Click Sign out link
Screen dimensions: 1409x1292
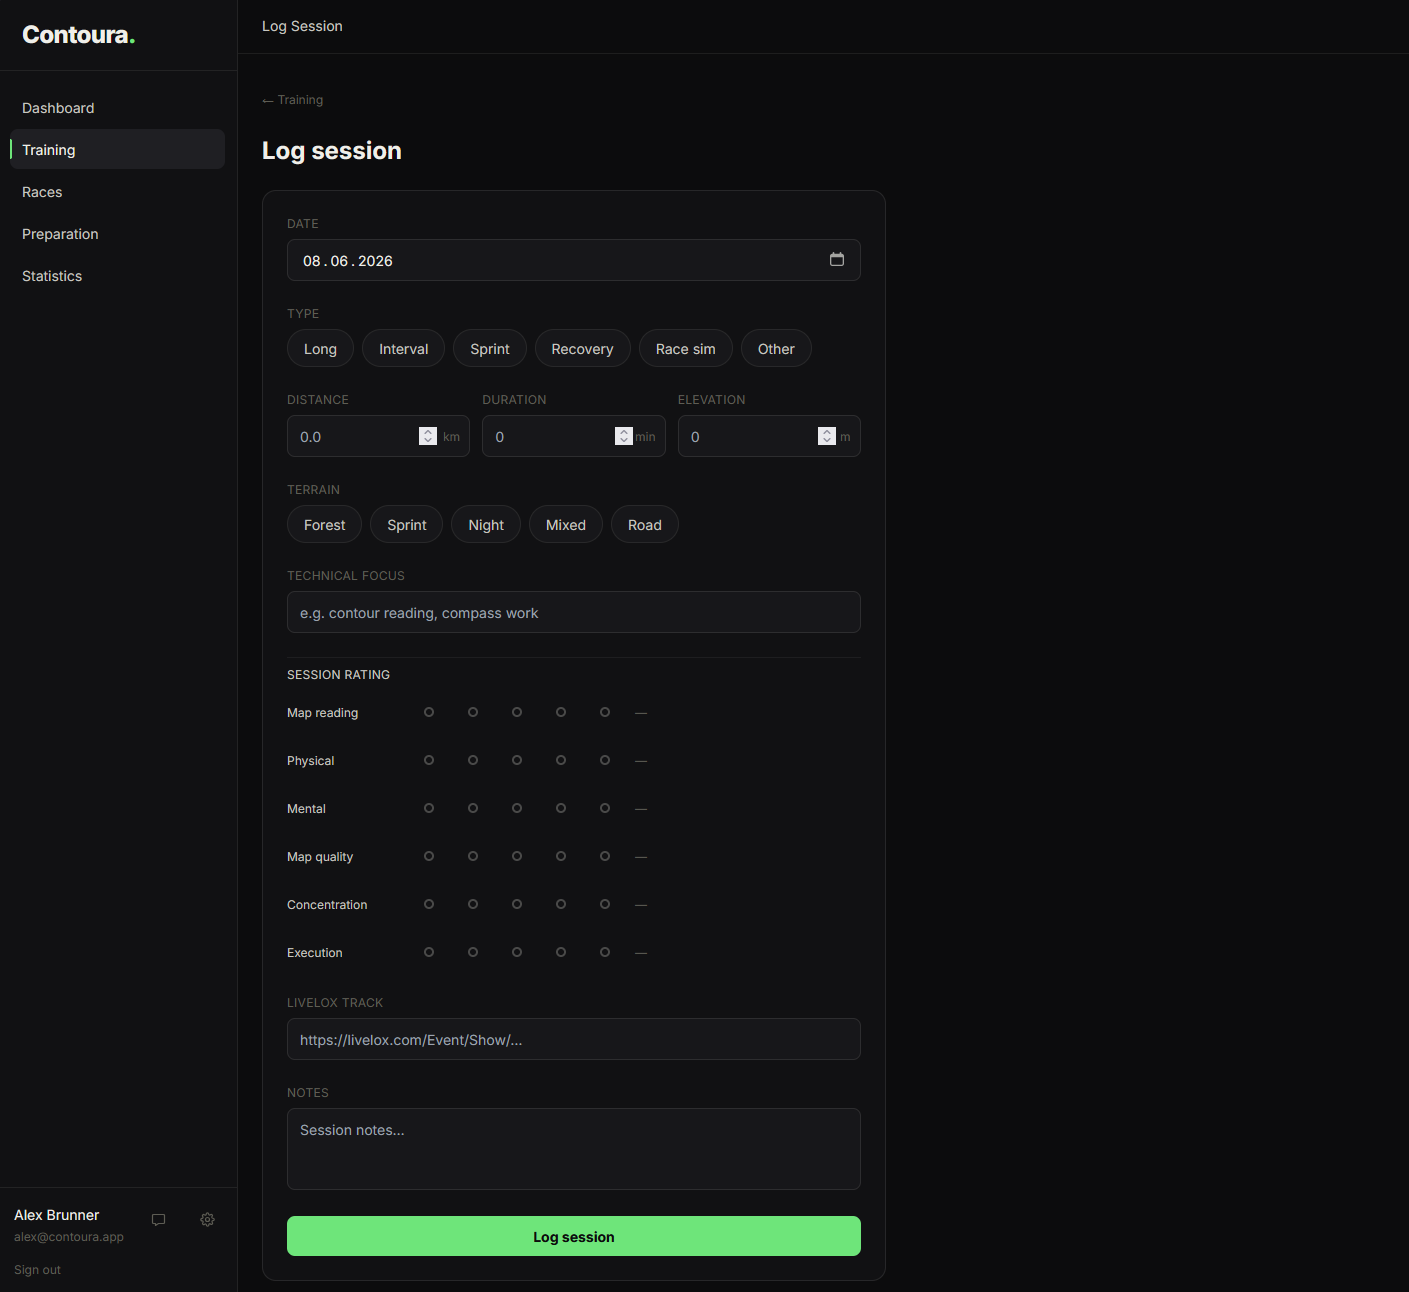click(x=37, y=1270)
